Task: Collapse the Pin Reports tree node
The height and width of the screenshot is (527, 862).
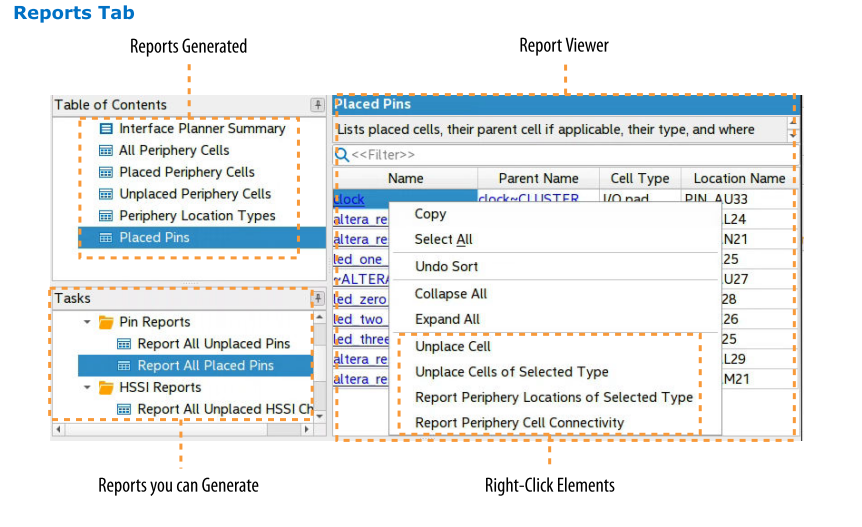Action: point(87,322)
